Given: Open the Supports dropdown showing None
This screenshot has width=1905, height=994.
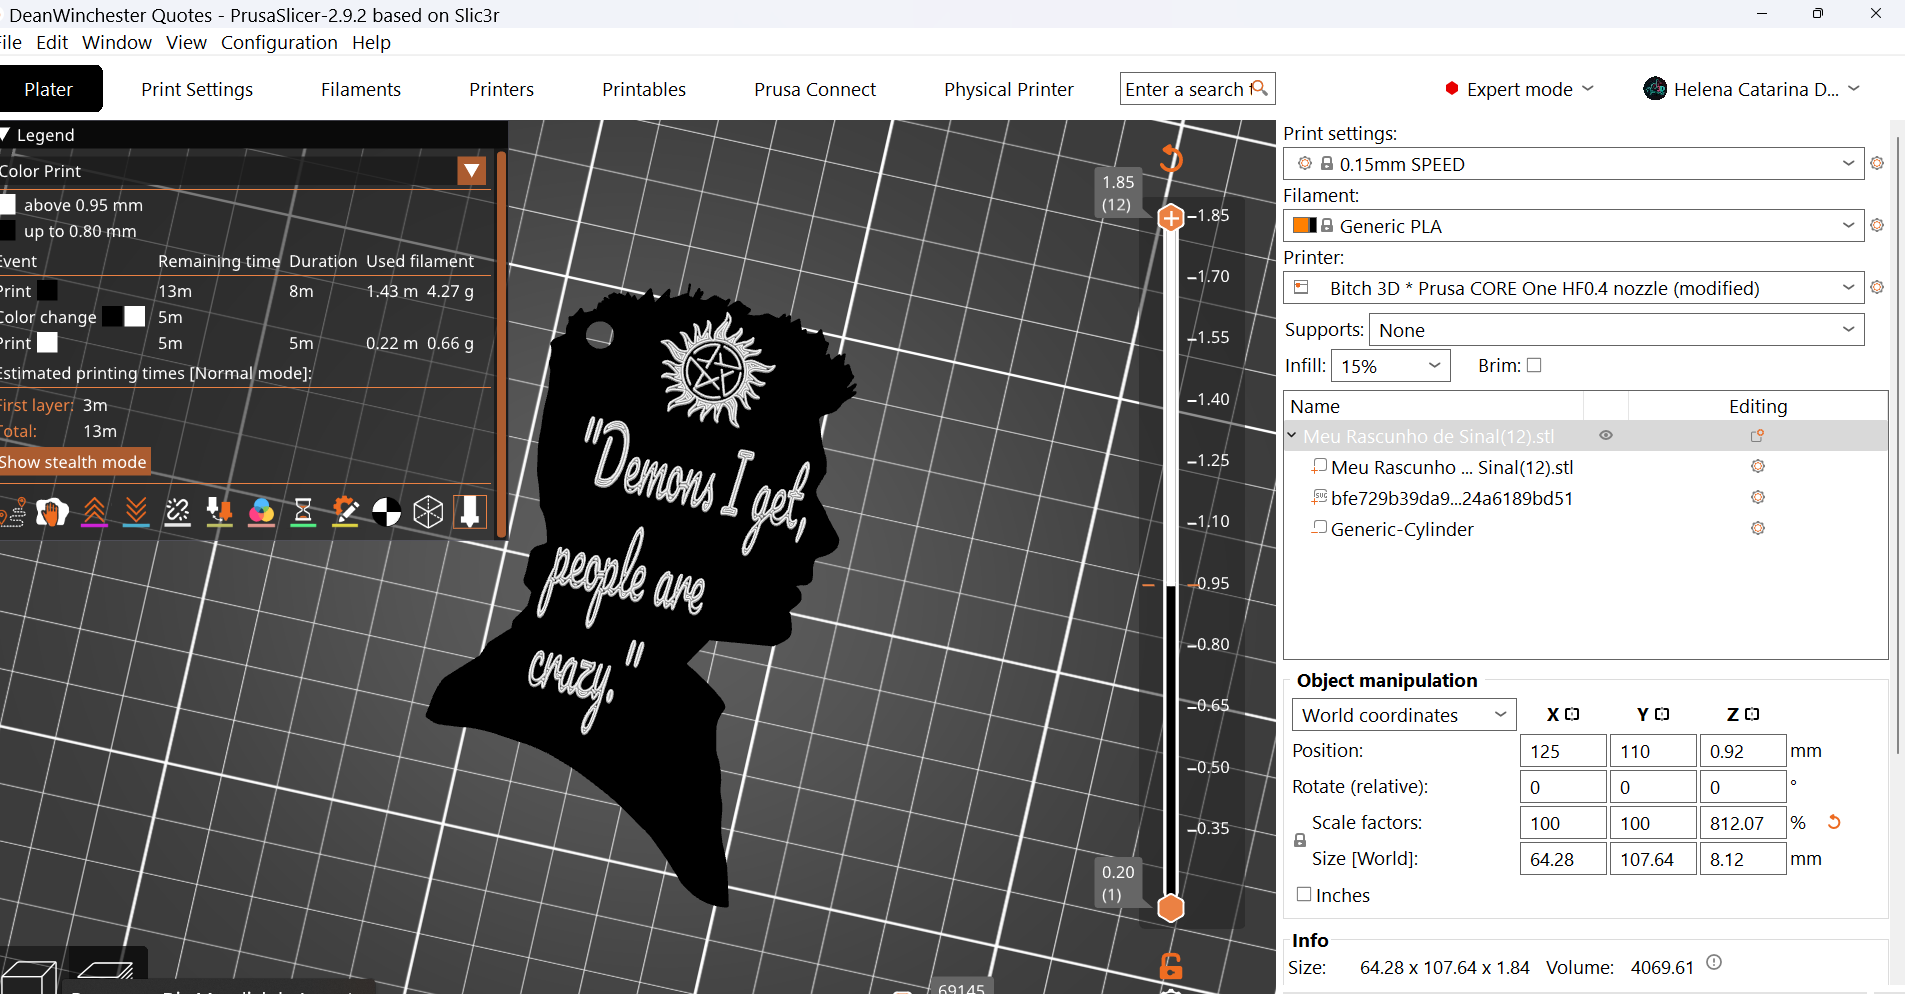Looking at the screenshot, I should click(1616, 330).
